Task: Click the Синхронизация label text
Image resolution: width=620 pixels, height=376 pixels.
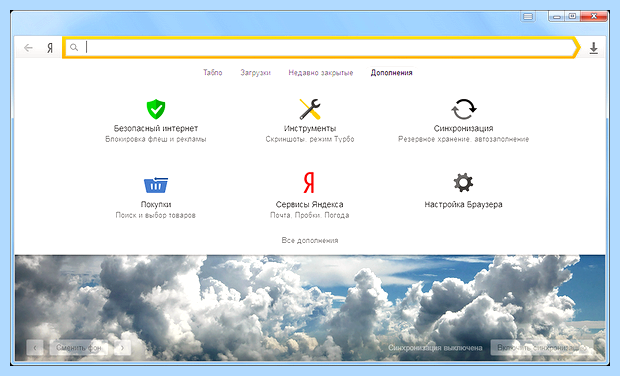Action: (x=463, y=128)
